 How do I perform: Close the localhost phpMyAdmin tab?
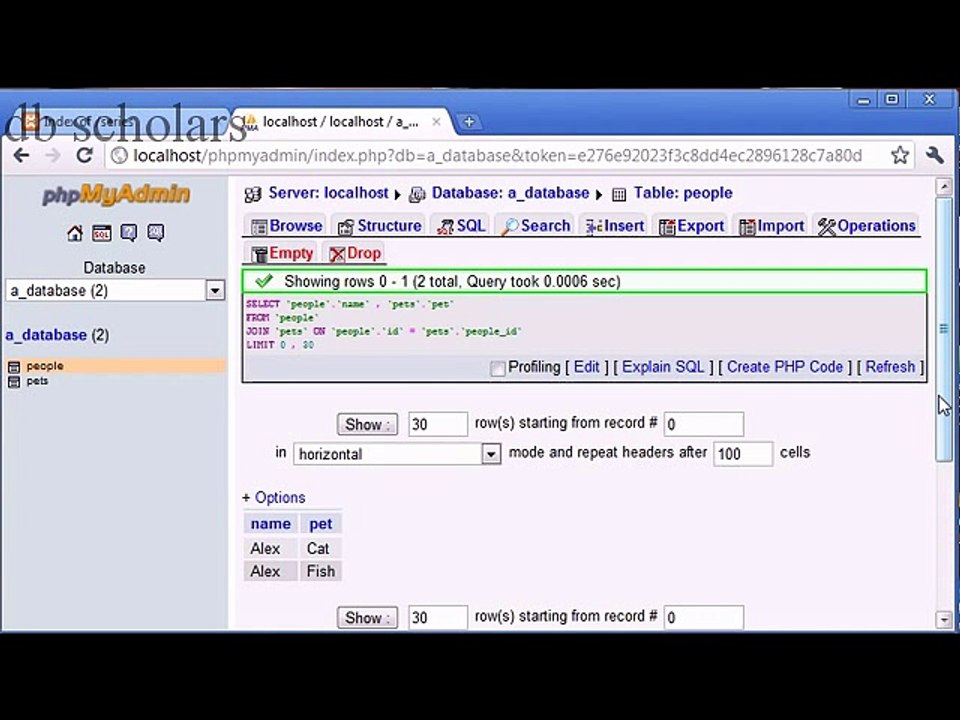[x=436, y=122]
